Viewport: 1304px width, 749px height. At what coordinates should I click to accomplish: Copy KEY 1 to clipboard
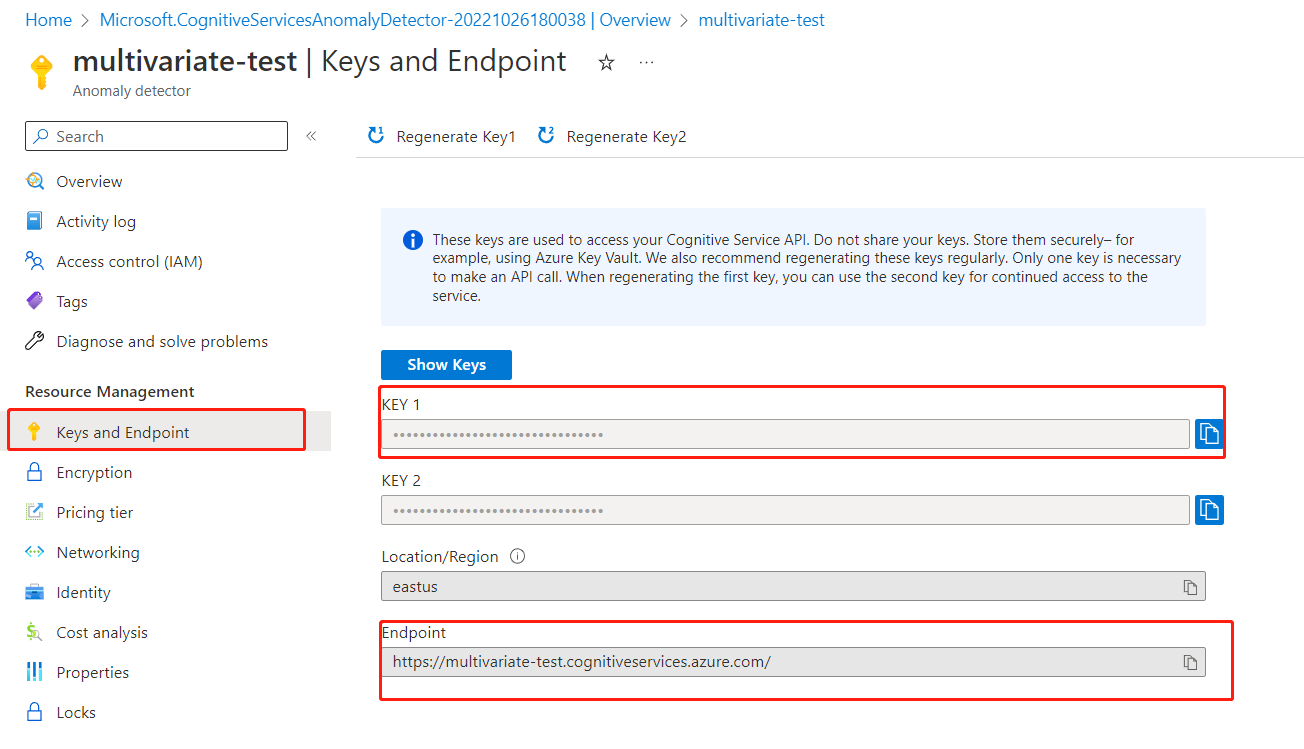pos(1209,434)
